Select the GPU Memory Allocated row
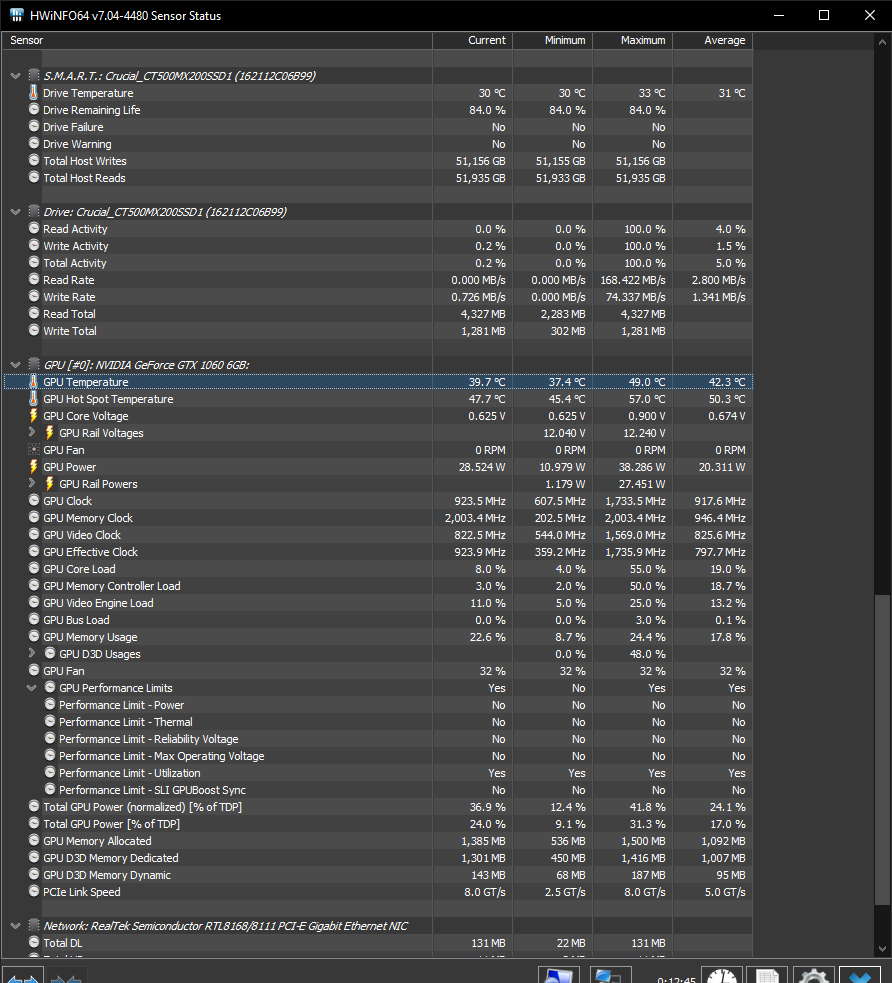Screen dimensions: 892x983 (x=378, y=841)
